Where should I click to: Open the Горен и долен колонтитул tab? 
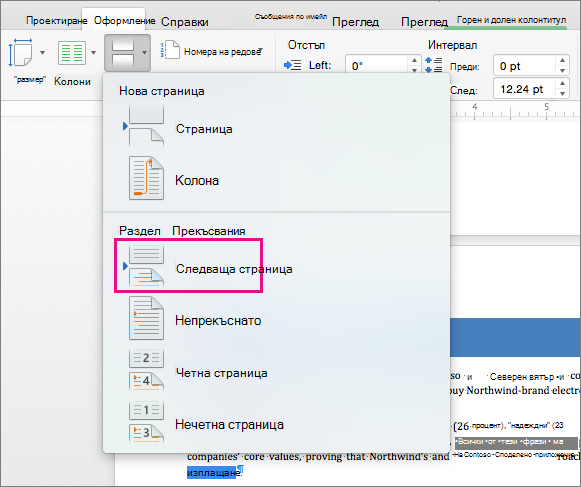(511, 20)
